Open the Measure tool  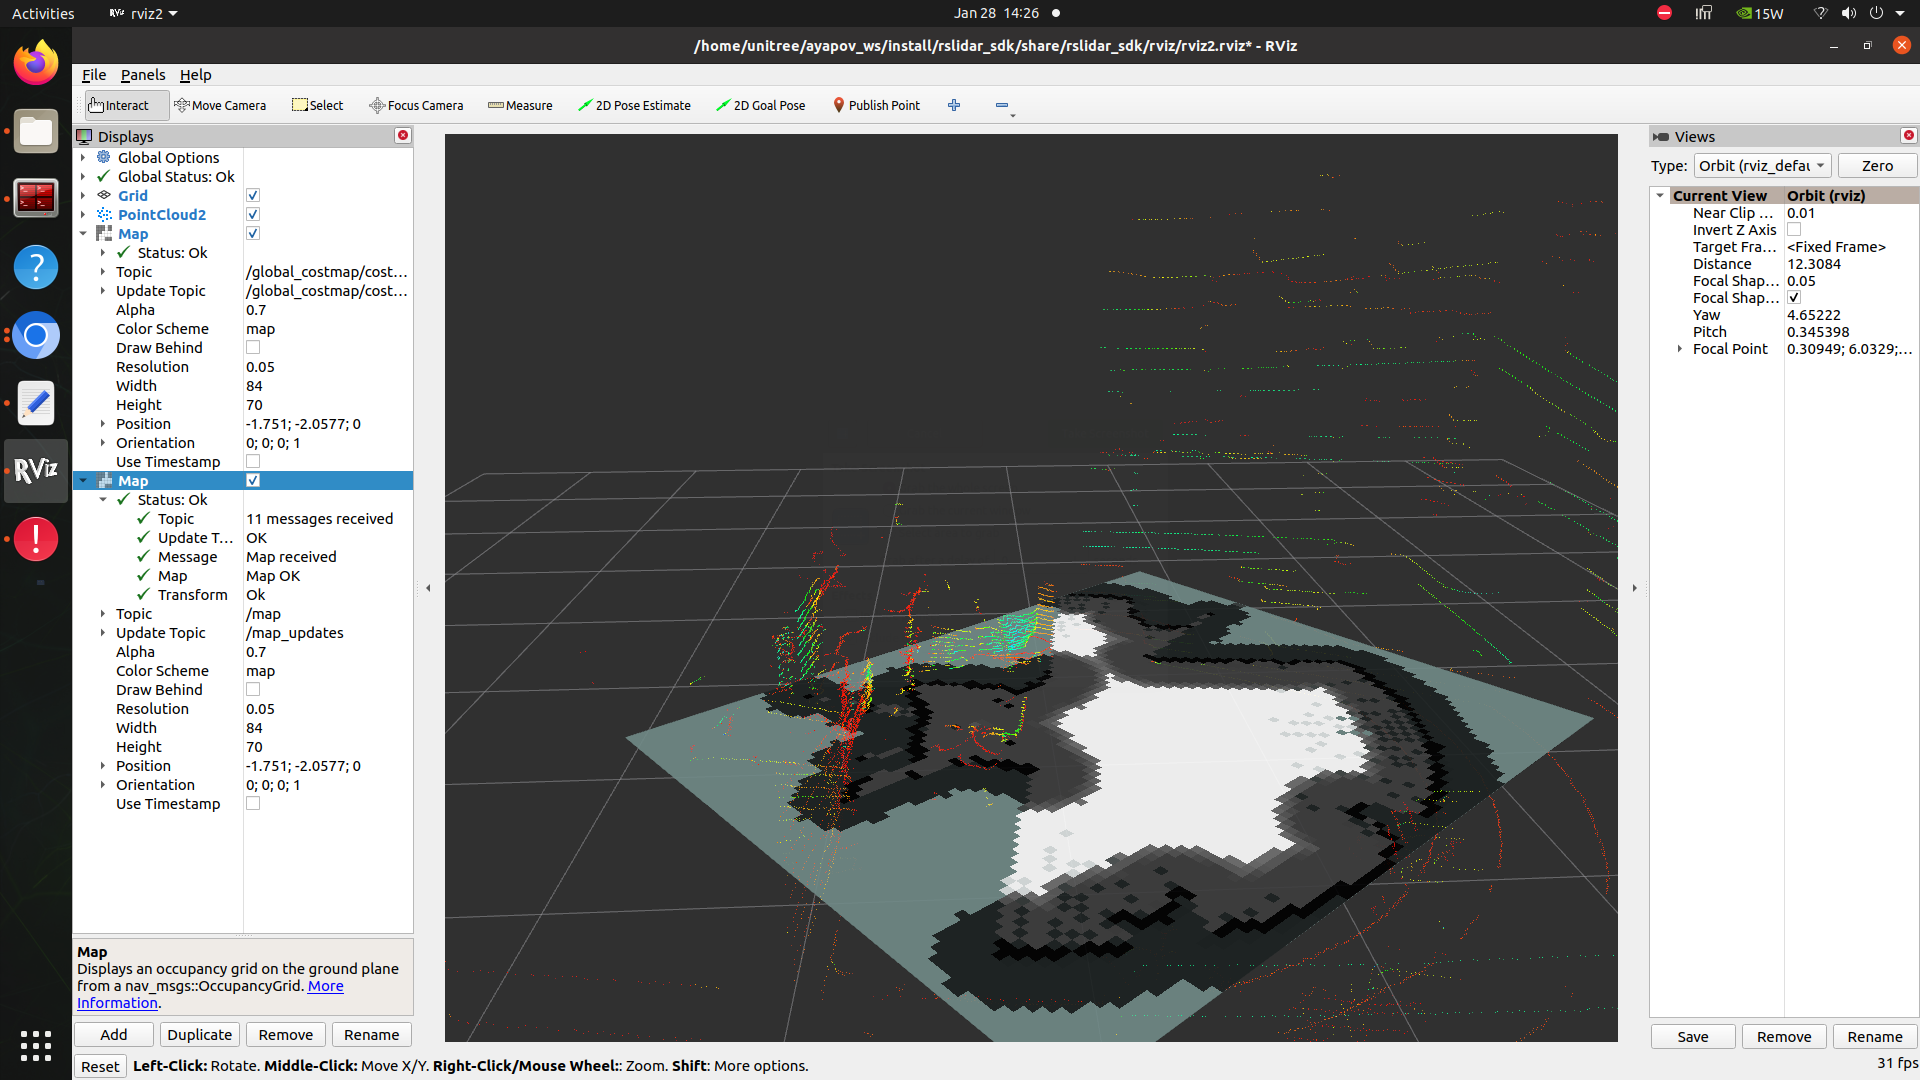[x=519, y=105]
